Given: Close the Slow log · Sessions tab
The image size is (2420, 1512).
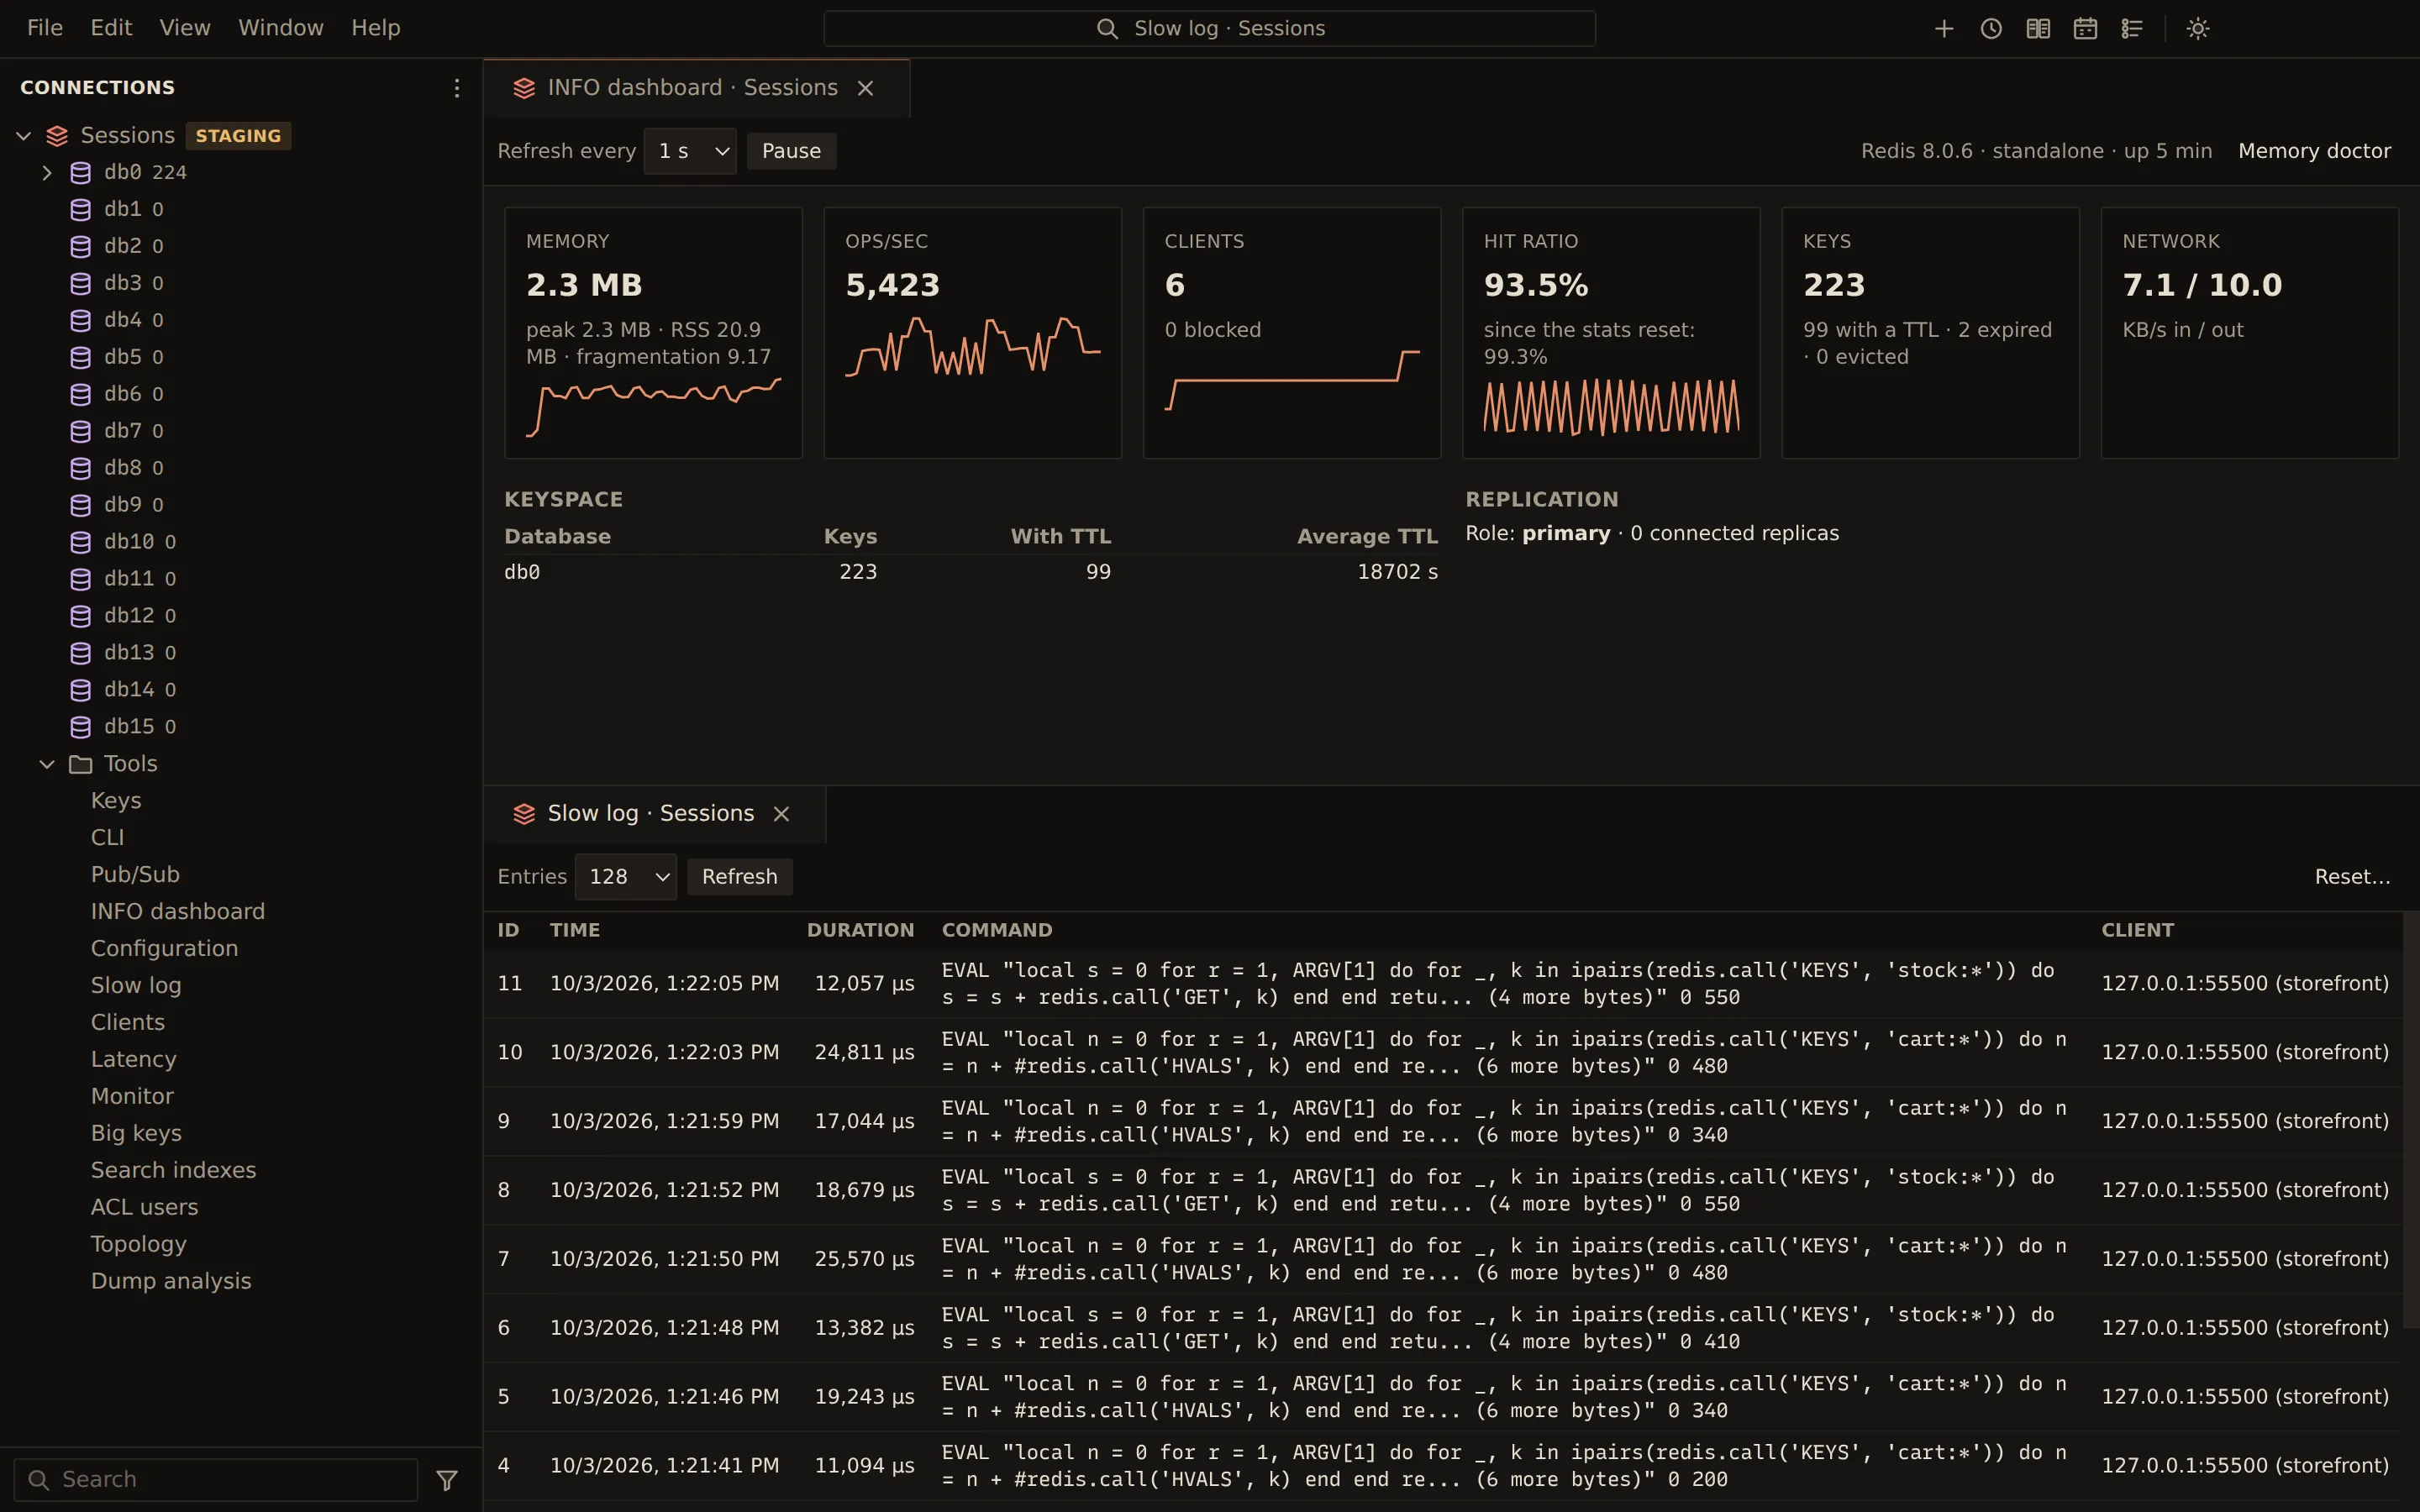Looking at the screenshot, I should click(782, 814).
